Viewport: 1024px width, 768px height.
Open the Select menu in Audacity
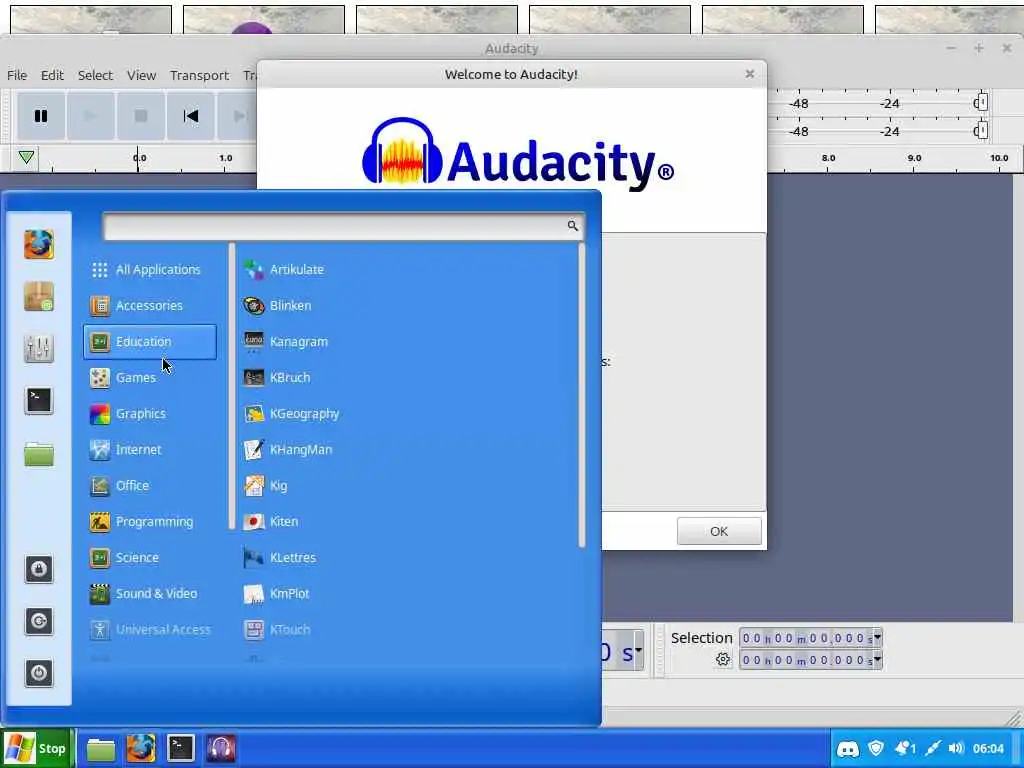95,75
